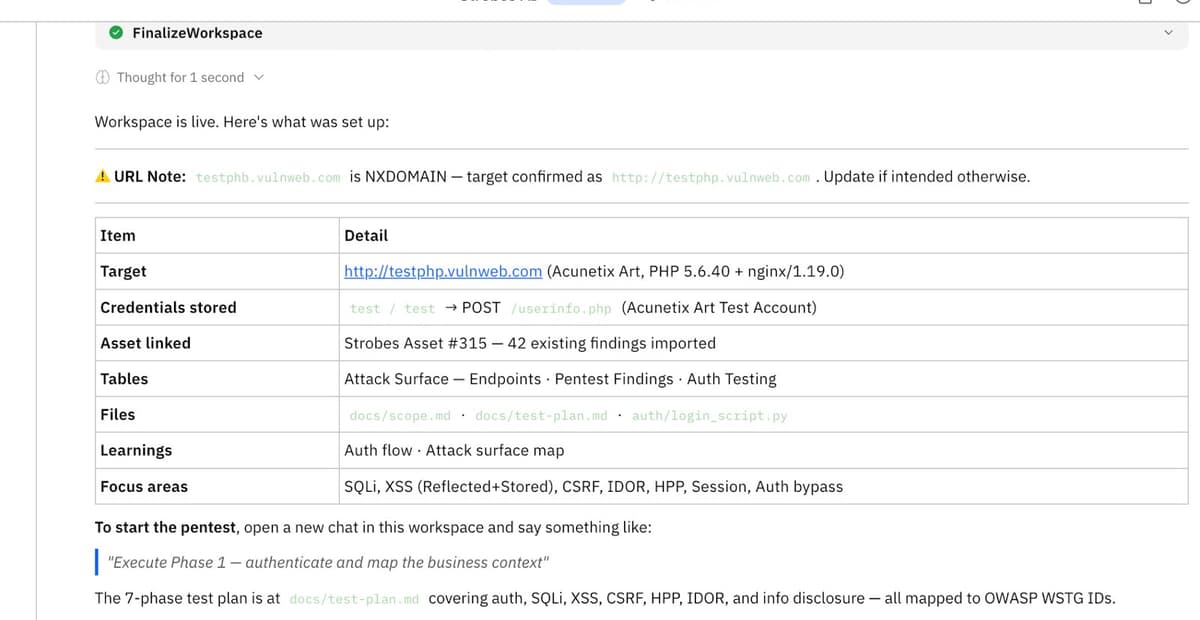Click the auth/login_script.py file reference
This screenshot has width=1200, height=620.
tap(709, 415)
